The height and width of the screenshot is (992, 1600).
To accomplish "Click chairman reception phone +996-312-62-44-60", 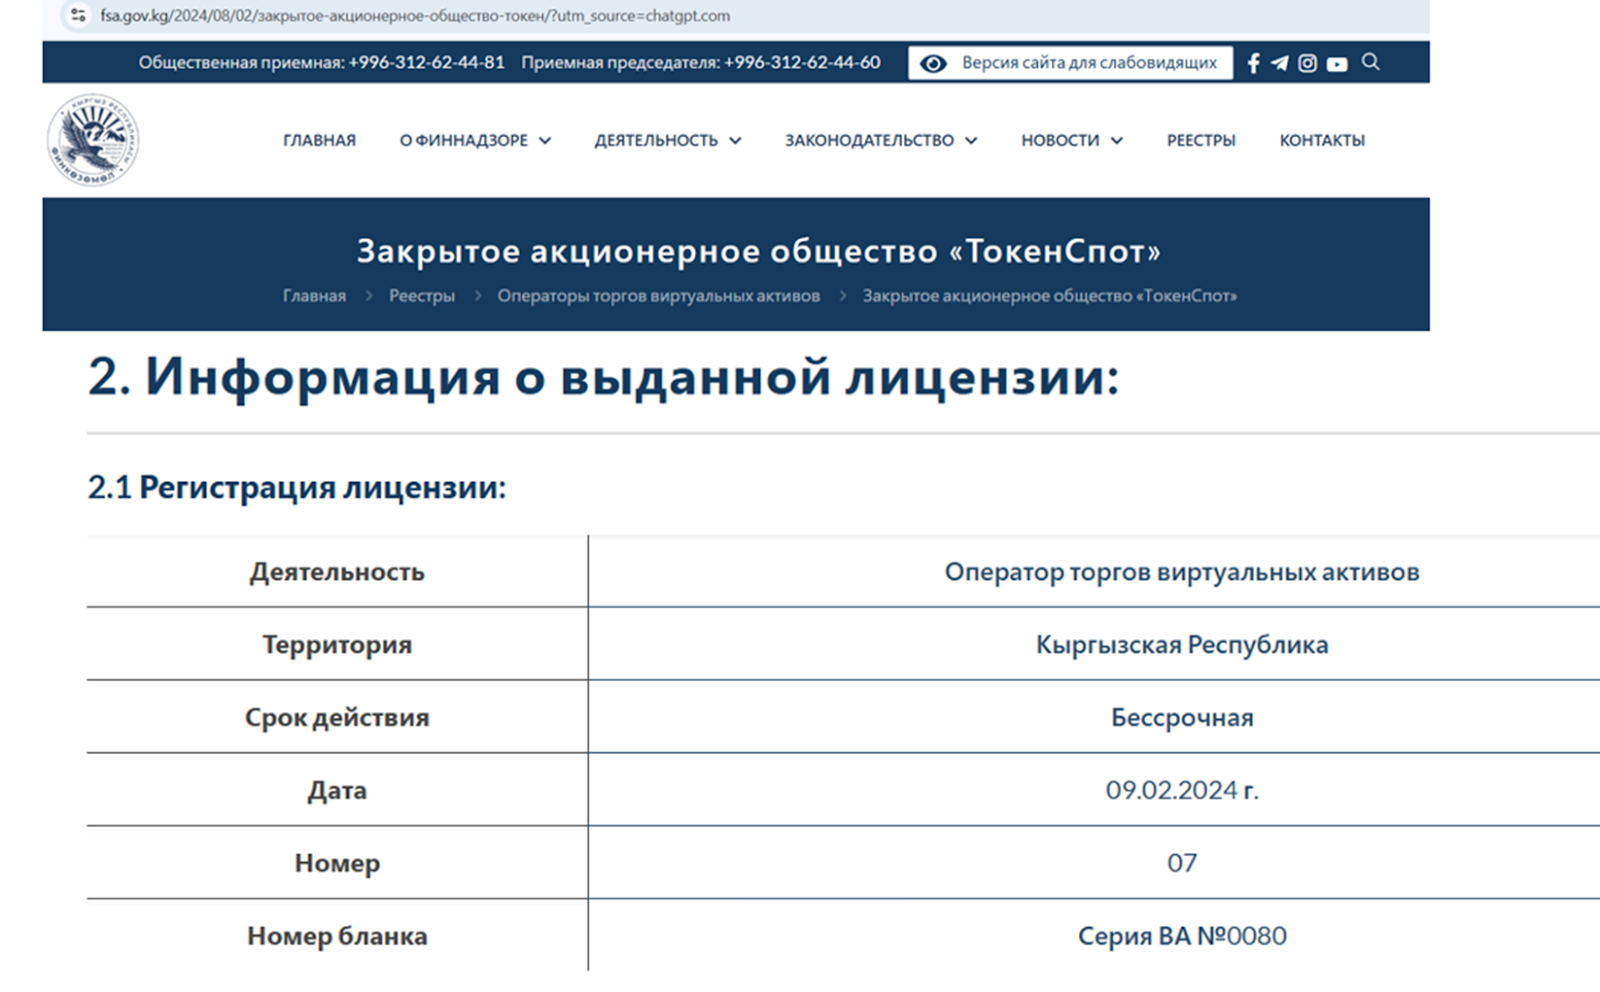I will click(x=802, y=63).
